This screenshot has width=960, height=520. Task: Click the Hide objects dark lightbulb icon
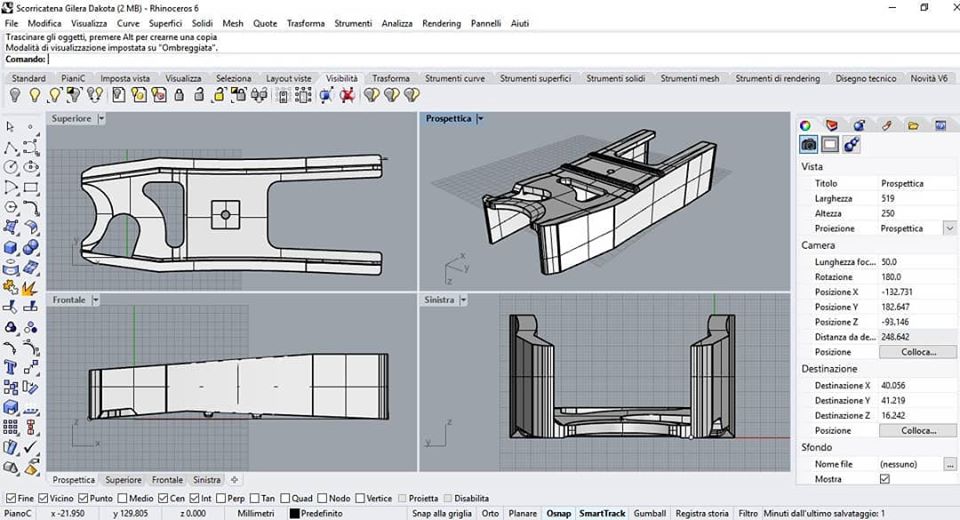15,95
